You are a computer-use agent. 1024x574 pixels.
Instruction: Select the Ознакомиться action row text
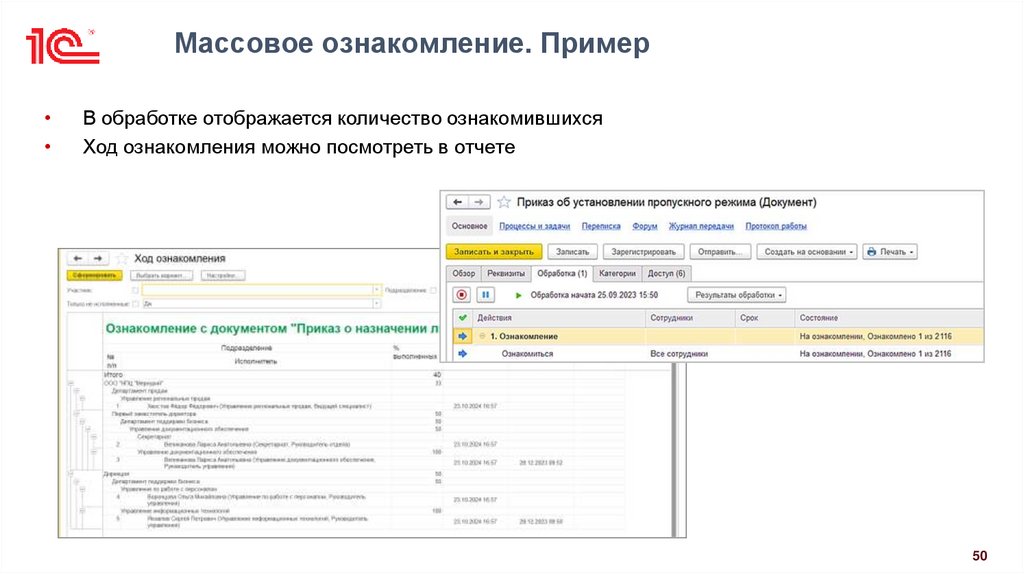tap(527, 354)
